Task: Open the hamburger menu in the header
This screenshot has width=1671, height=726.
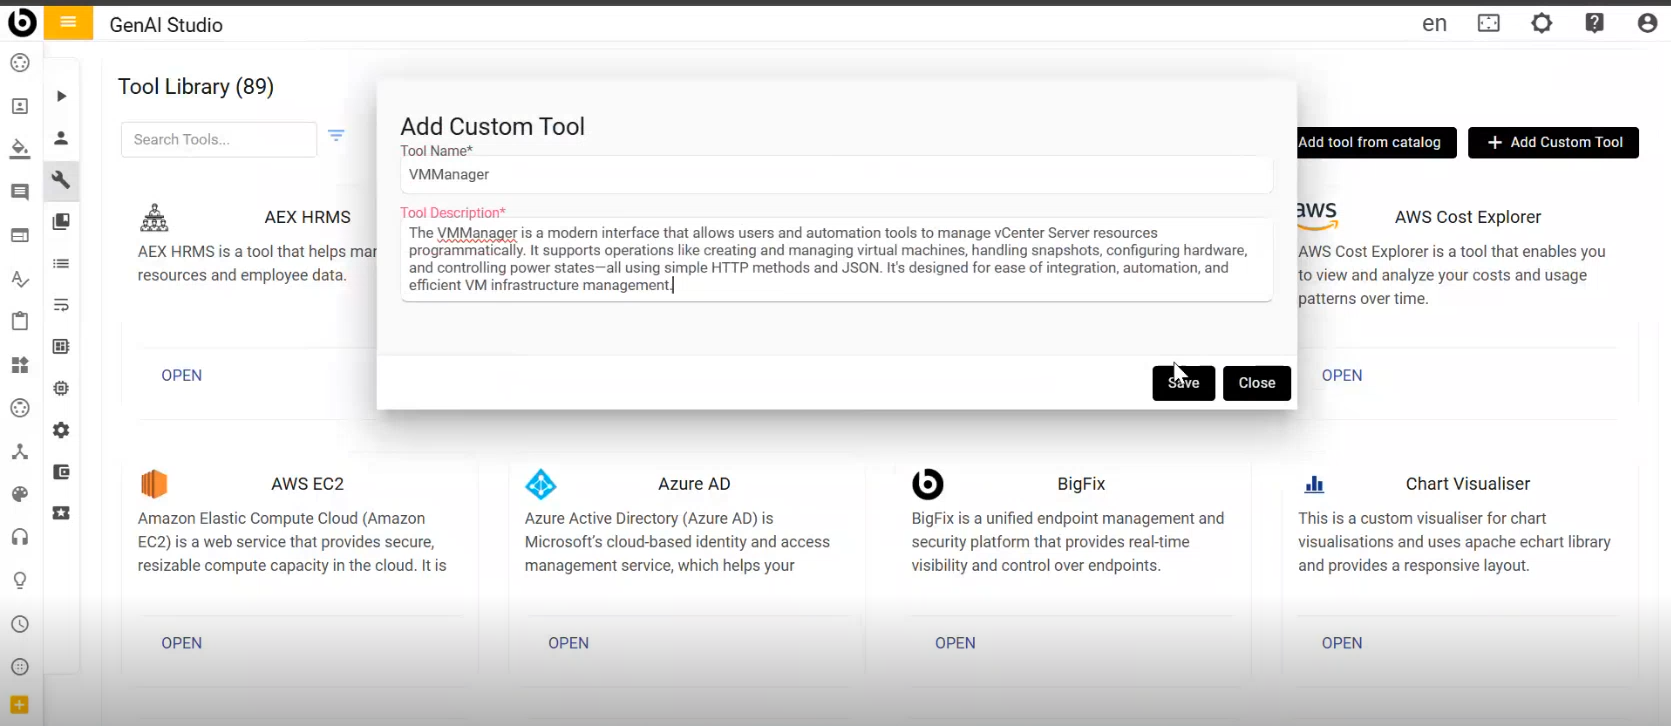Action: point(68,22)
